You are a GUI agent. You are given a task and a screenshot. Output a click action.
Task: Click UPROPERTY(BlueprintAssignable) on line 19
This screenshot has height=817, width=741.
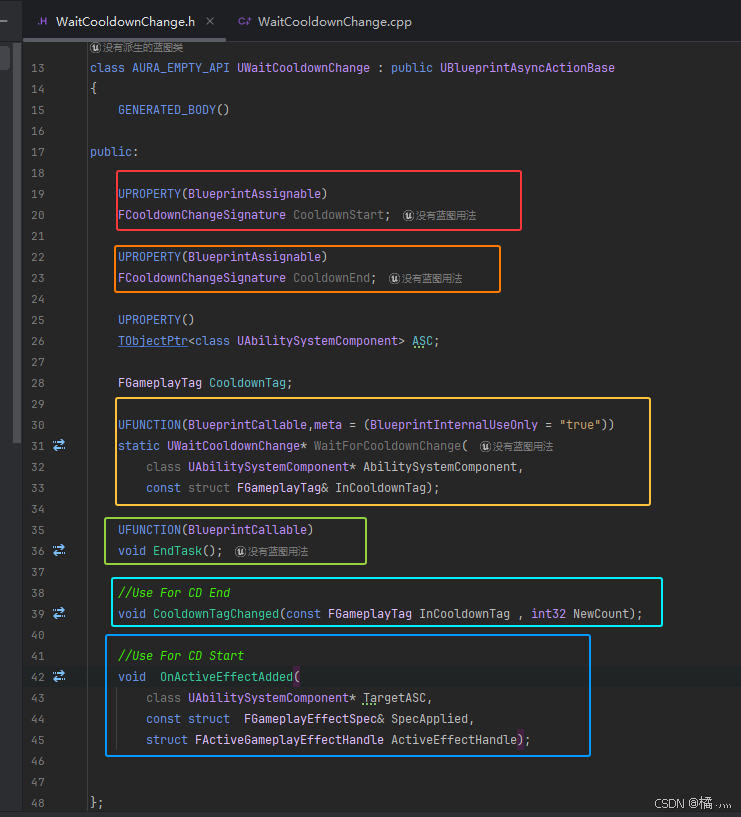point(223,194)
